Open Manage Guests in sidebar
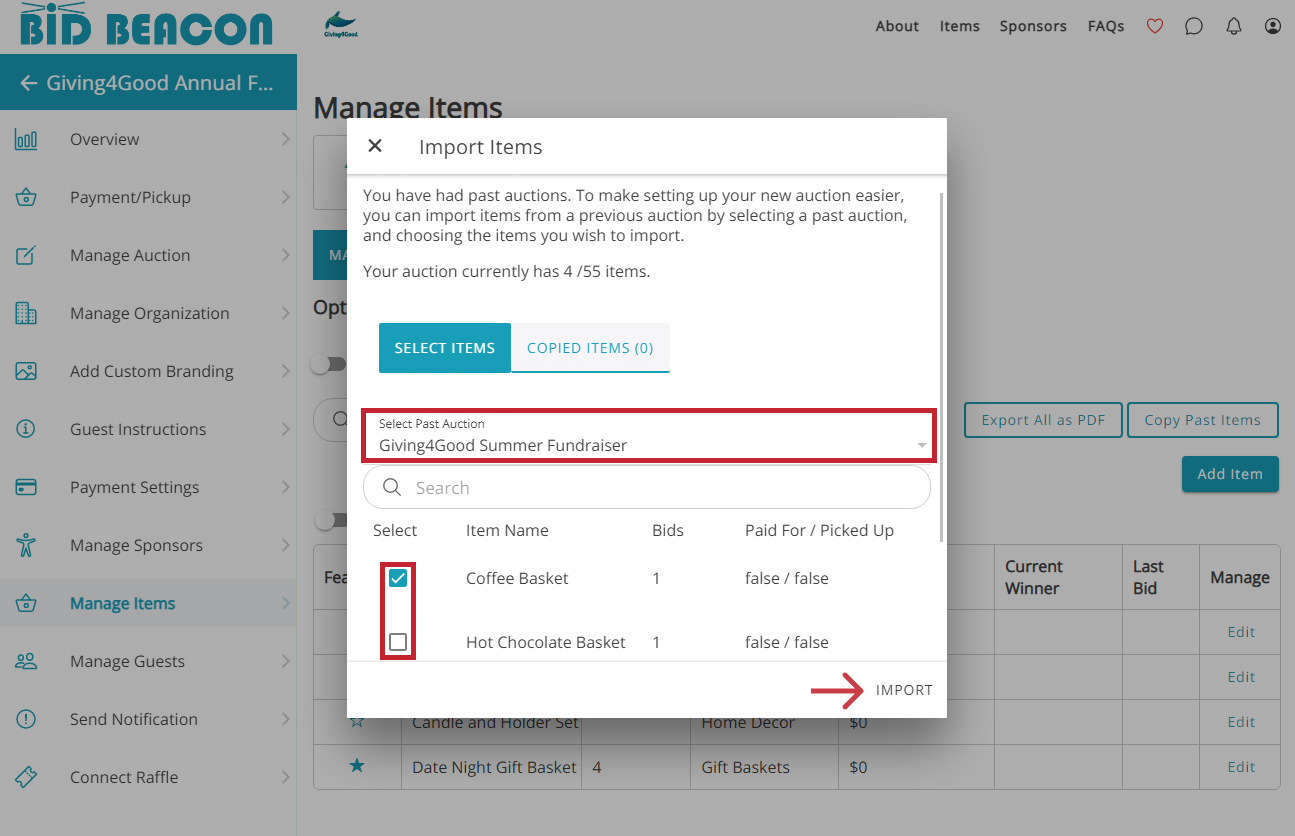 point(148,661)
